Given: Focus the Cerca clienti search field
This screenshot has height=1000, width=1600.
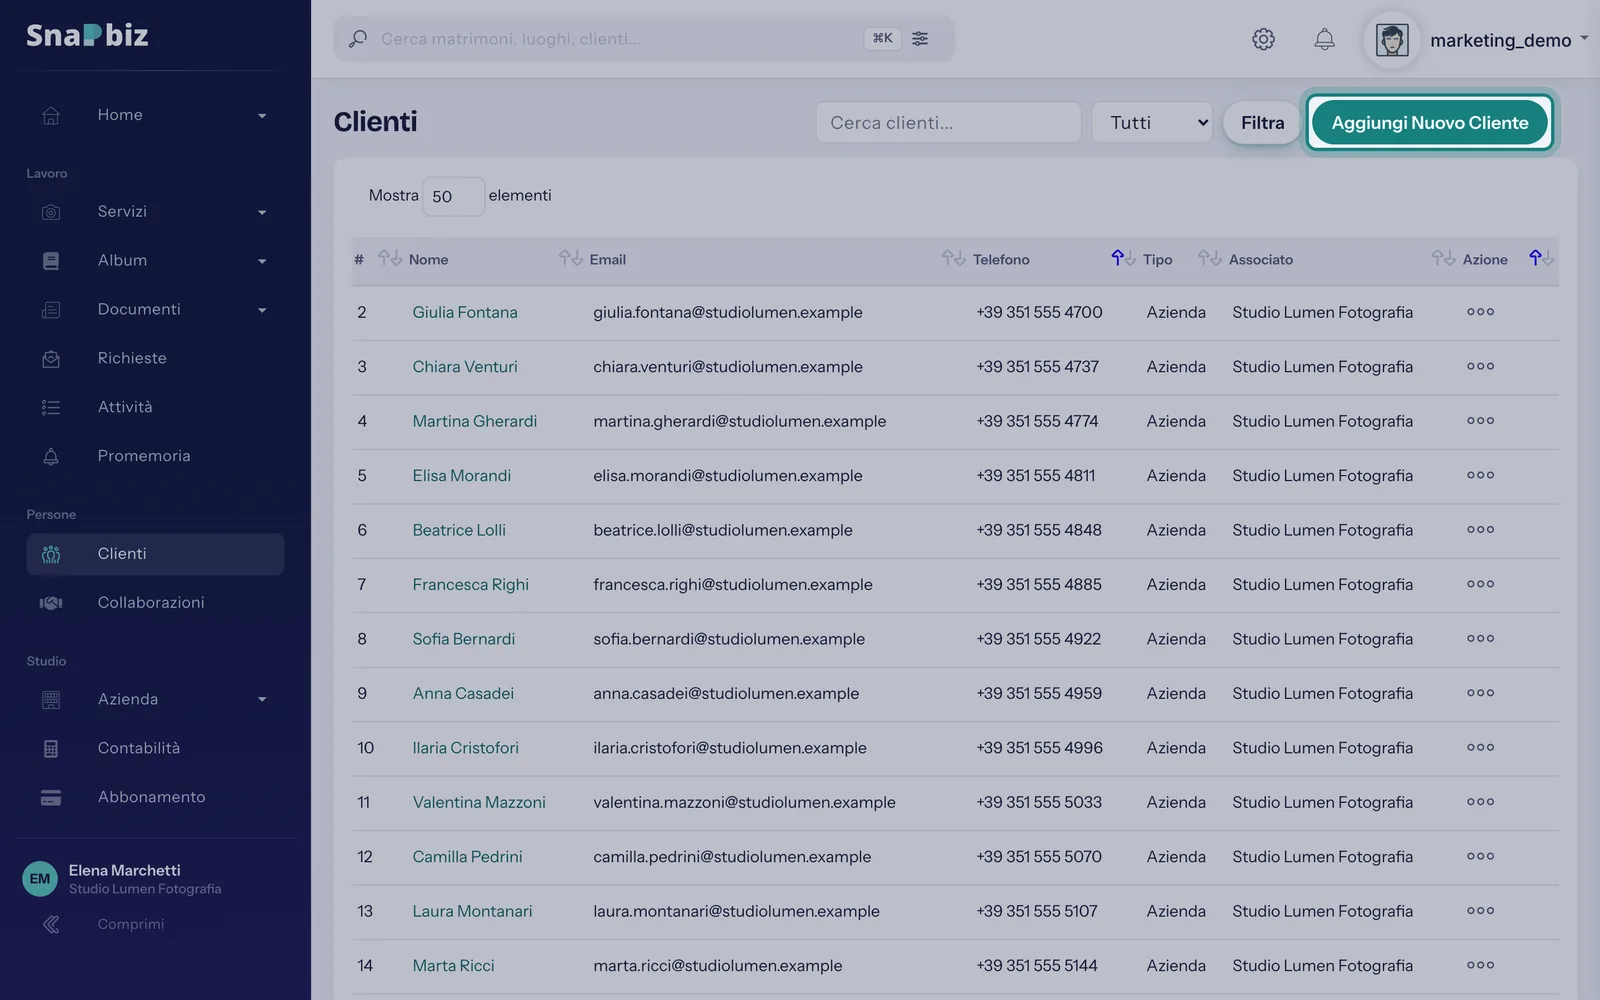Looking at the screenshot, I should [x=948, y=122].
